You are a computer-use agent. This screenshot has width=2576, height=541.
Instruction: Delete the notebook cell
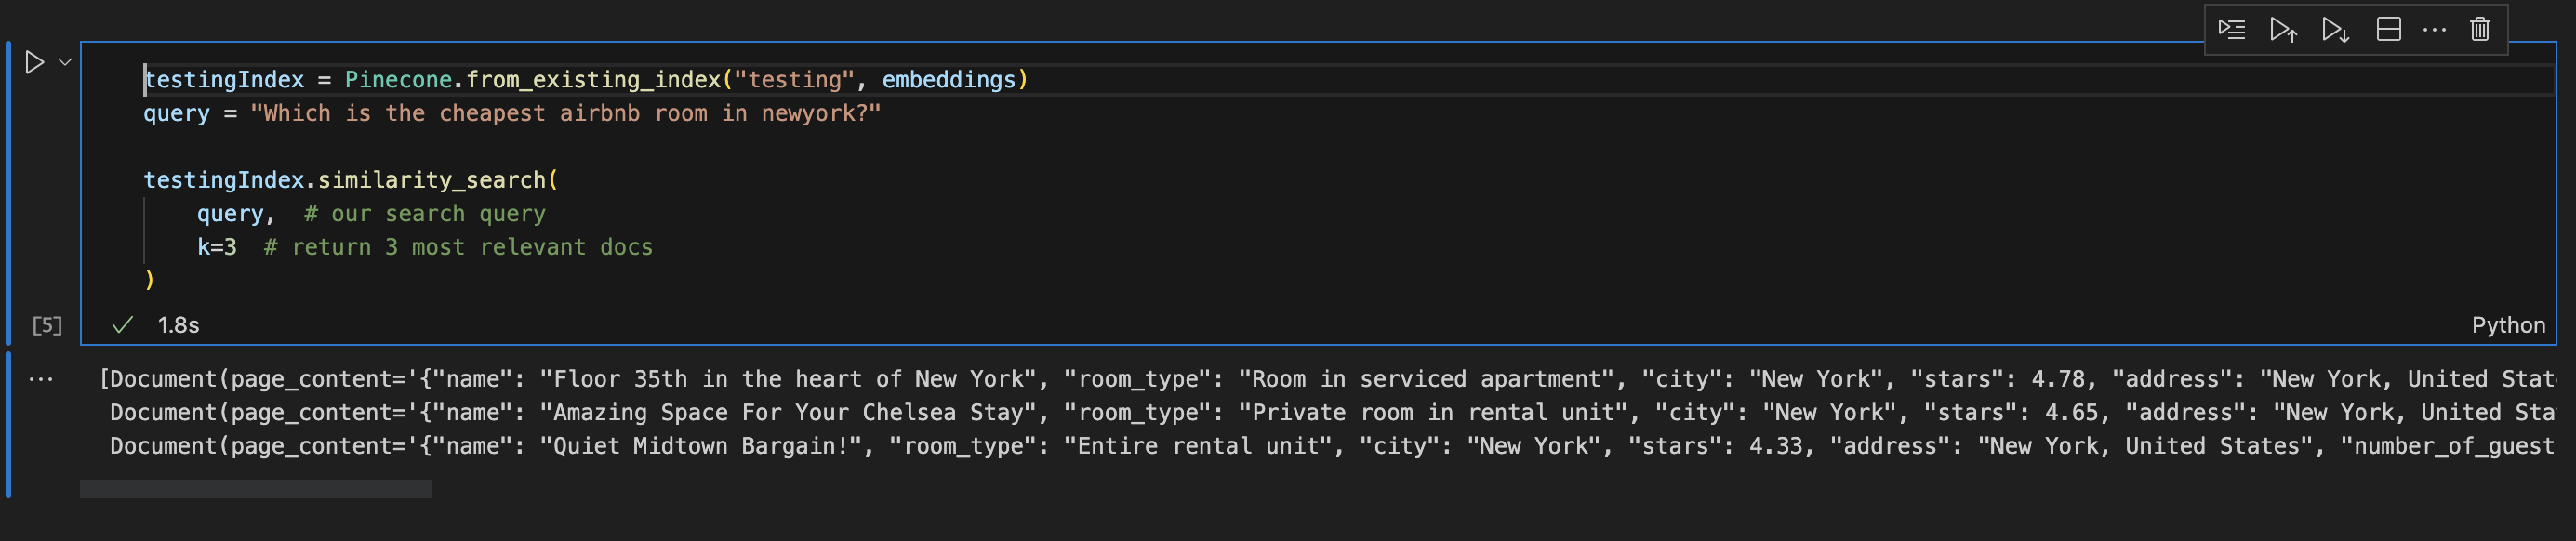2480,29
